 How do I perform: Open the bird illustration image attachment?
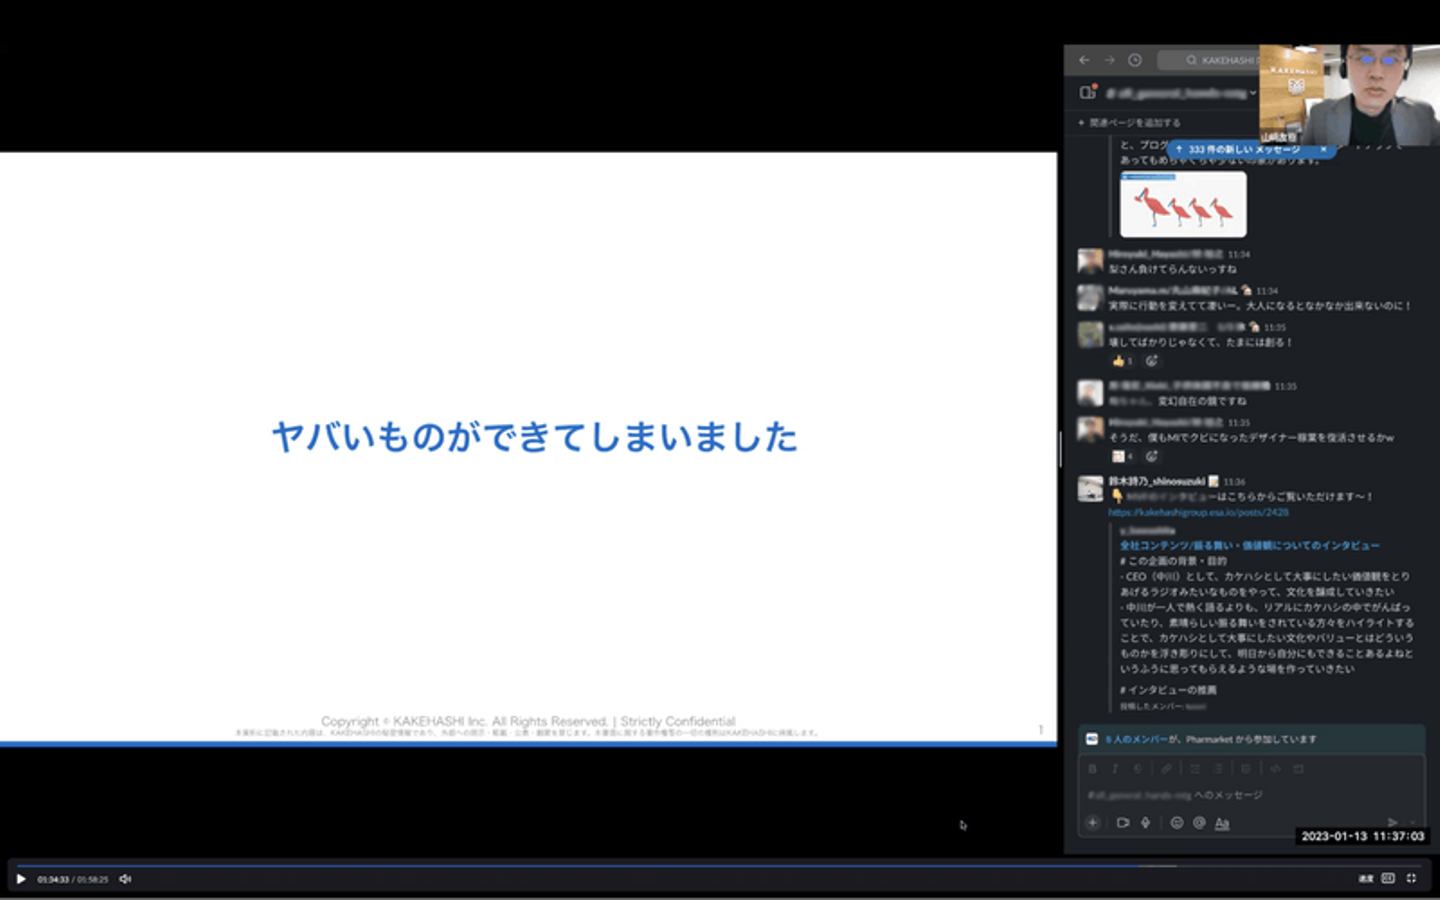[x=1183, y=204]
